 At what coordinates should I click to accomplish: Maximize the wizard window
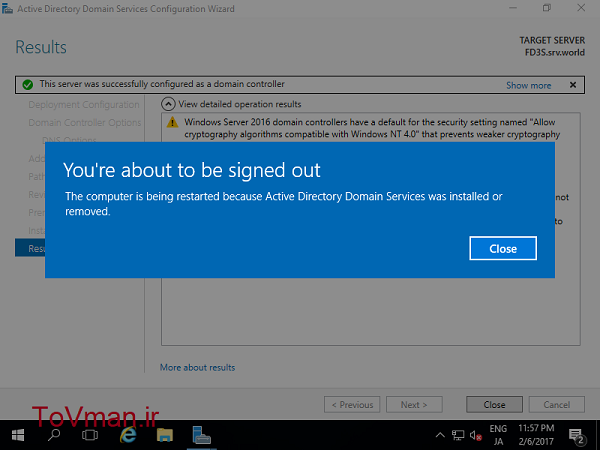point(547,8)
